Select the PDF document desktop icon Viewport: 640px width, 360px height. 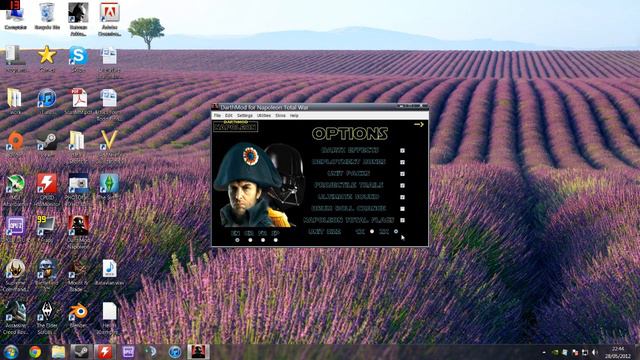pyautogui.click(x=78, y=101)
